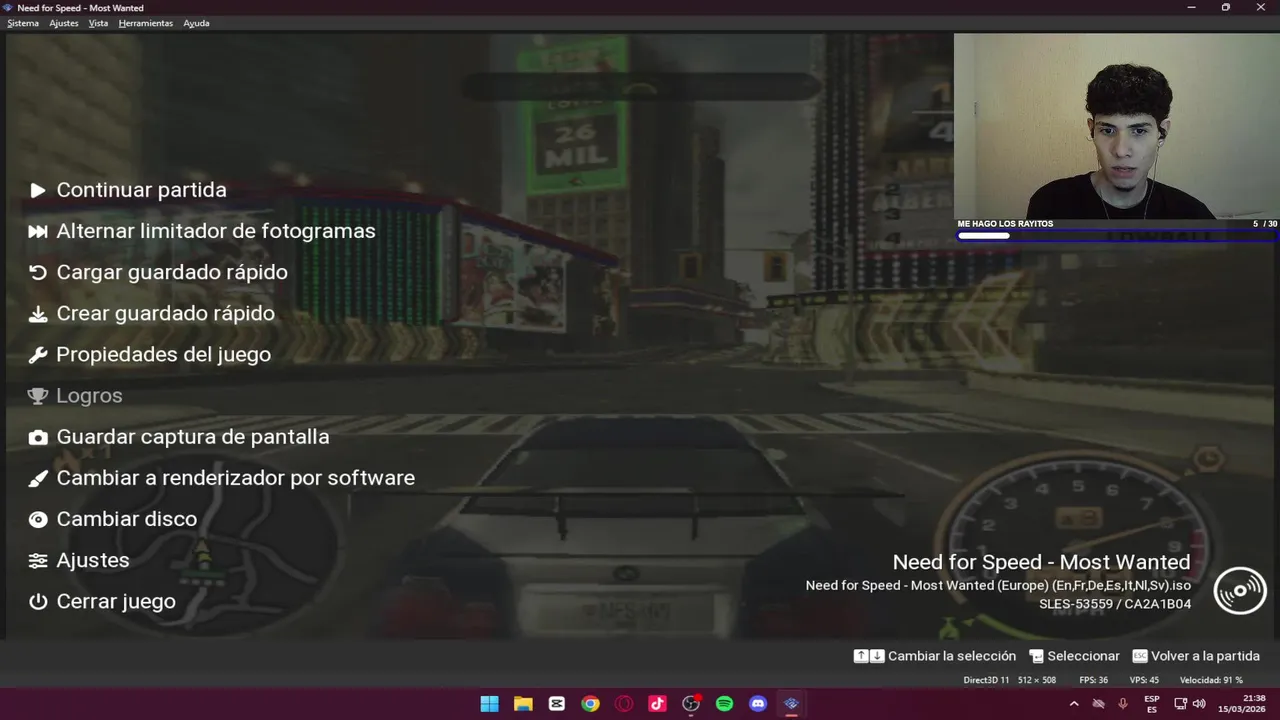
Task: Open the Sistema menu
Action: pos(23,23)
